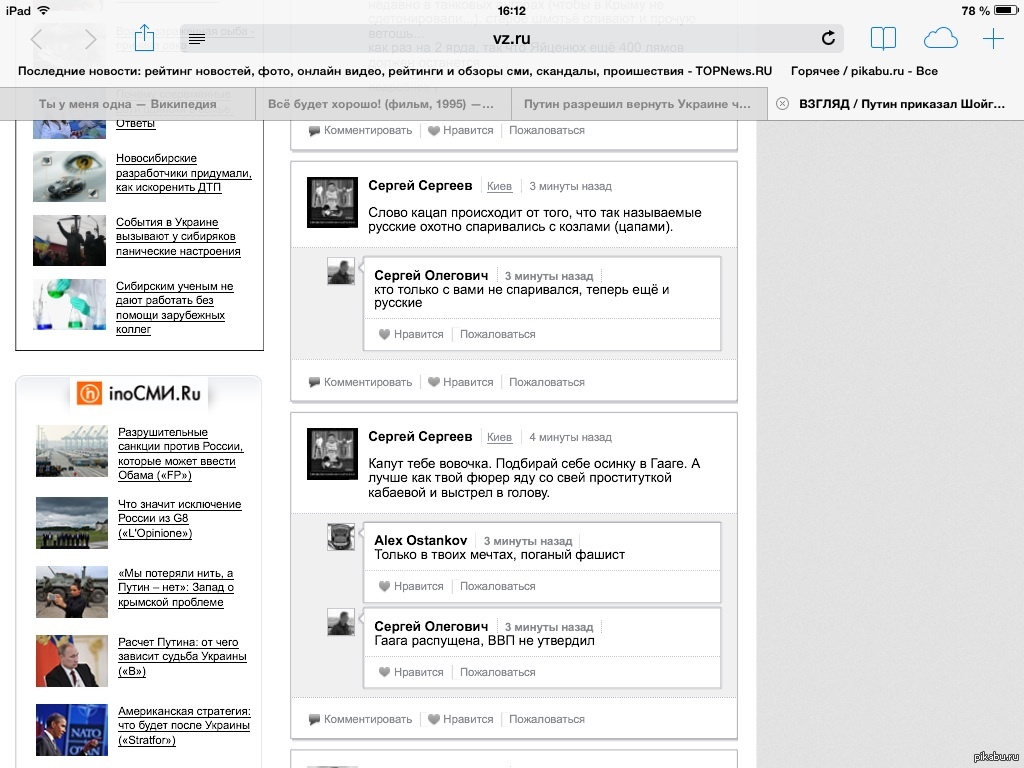Report the 'Капут тебе вовочка' post
Screen dimensions: 1024x768
pyautogui.click(x=547, y=719)
